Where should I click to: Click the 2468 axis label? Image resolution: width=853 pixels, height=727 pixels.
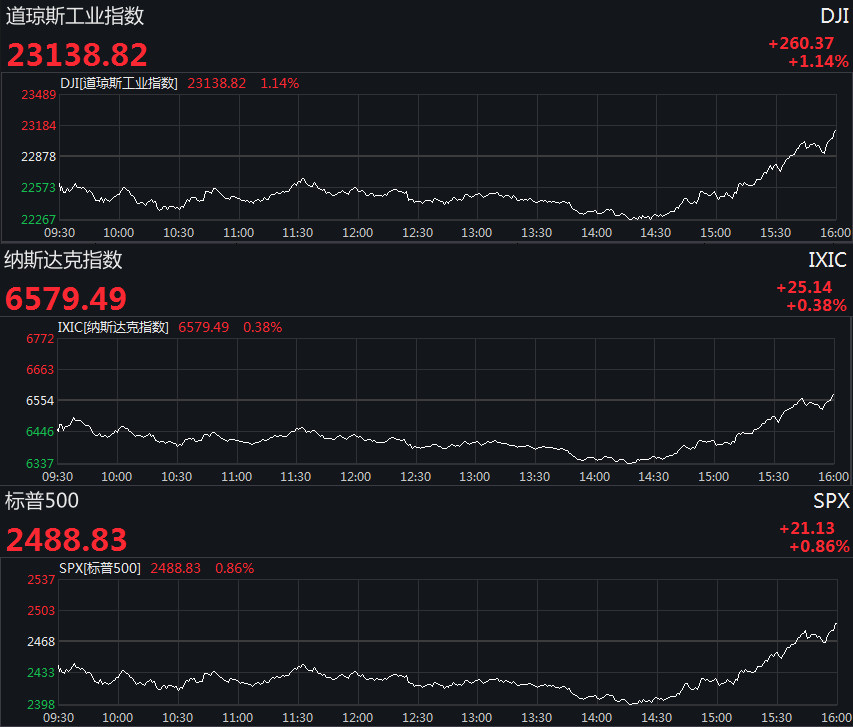tap(41, 642)
